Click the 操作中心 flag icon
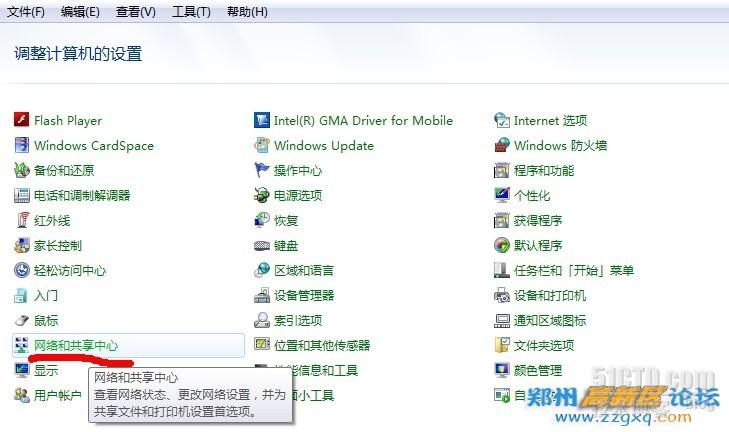The height and width of the screenshot is (432, 729). pyautogui.click(x=261, y=170)
